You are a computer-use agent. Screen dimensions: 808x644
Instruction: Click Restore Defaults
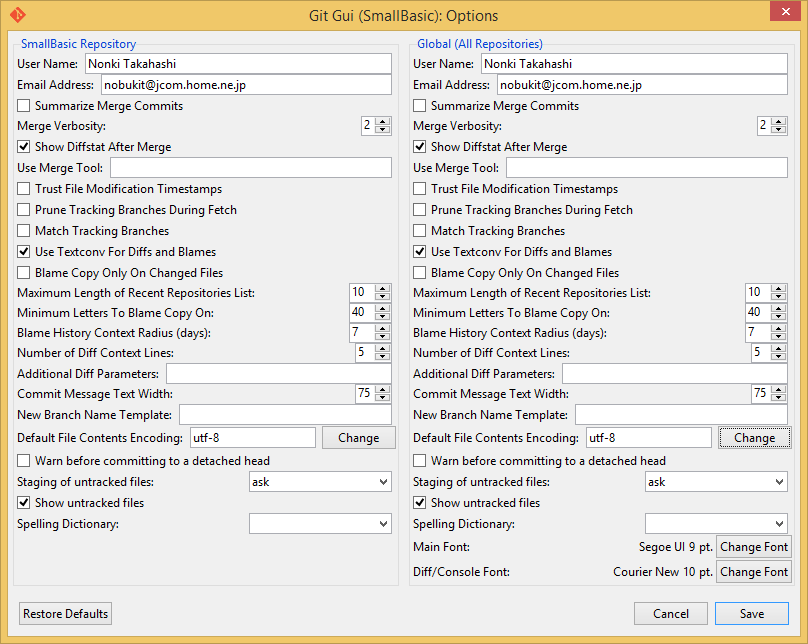[x=65, y=614]
